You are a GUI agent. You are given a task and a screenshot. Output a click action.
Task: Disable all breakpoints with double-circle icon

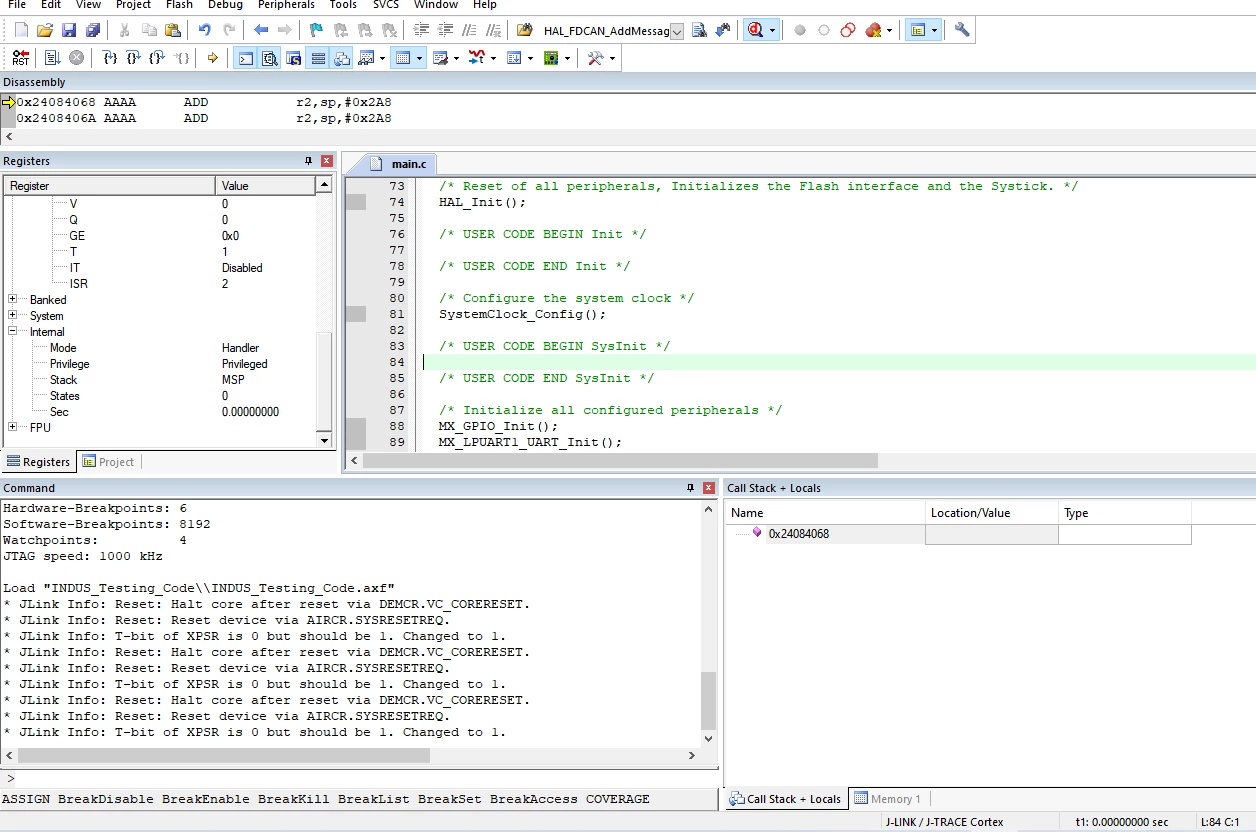[848, 30]
